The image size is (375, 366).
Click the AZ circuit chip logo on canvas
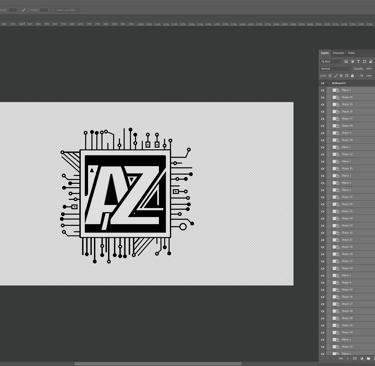pos(127,195)
